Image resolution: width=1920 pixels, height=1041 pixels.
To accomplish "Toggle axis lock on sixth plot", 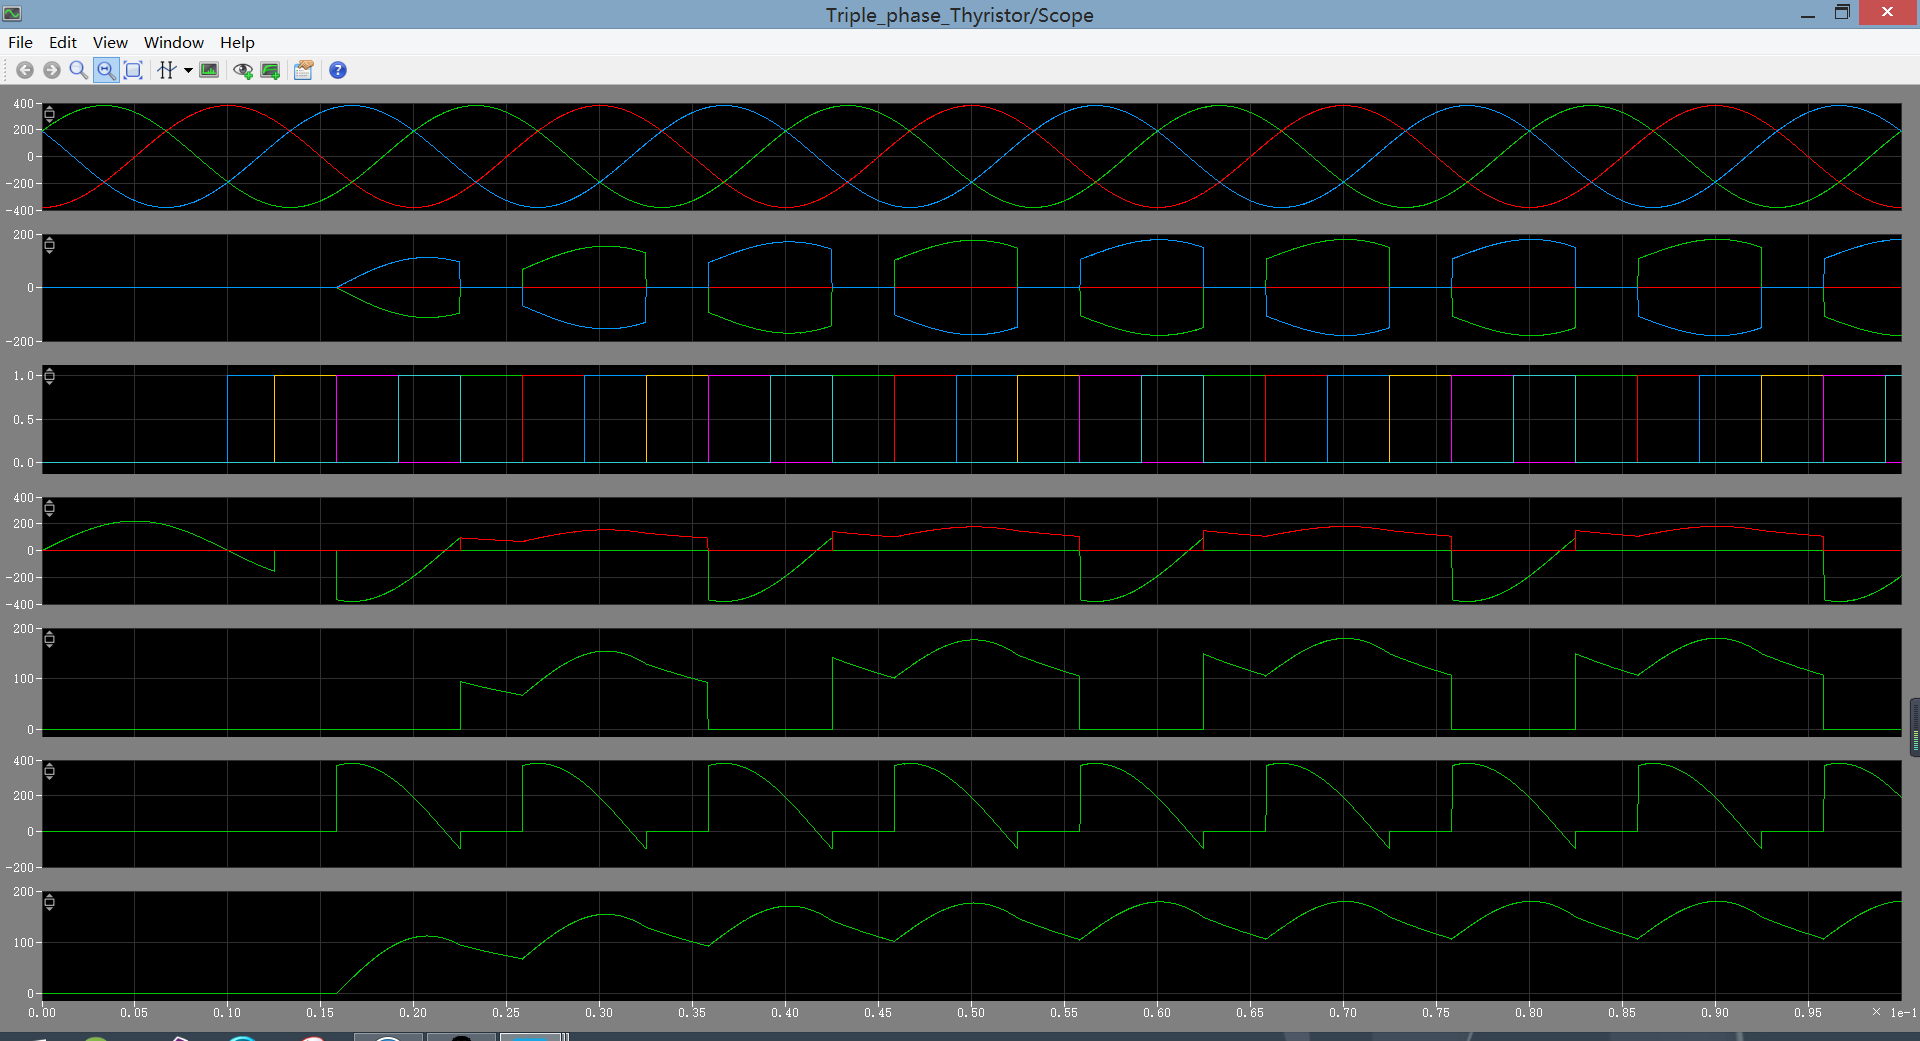I will [x=49, y=771].
